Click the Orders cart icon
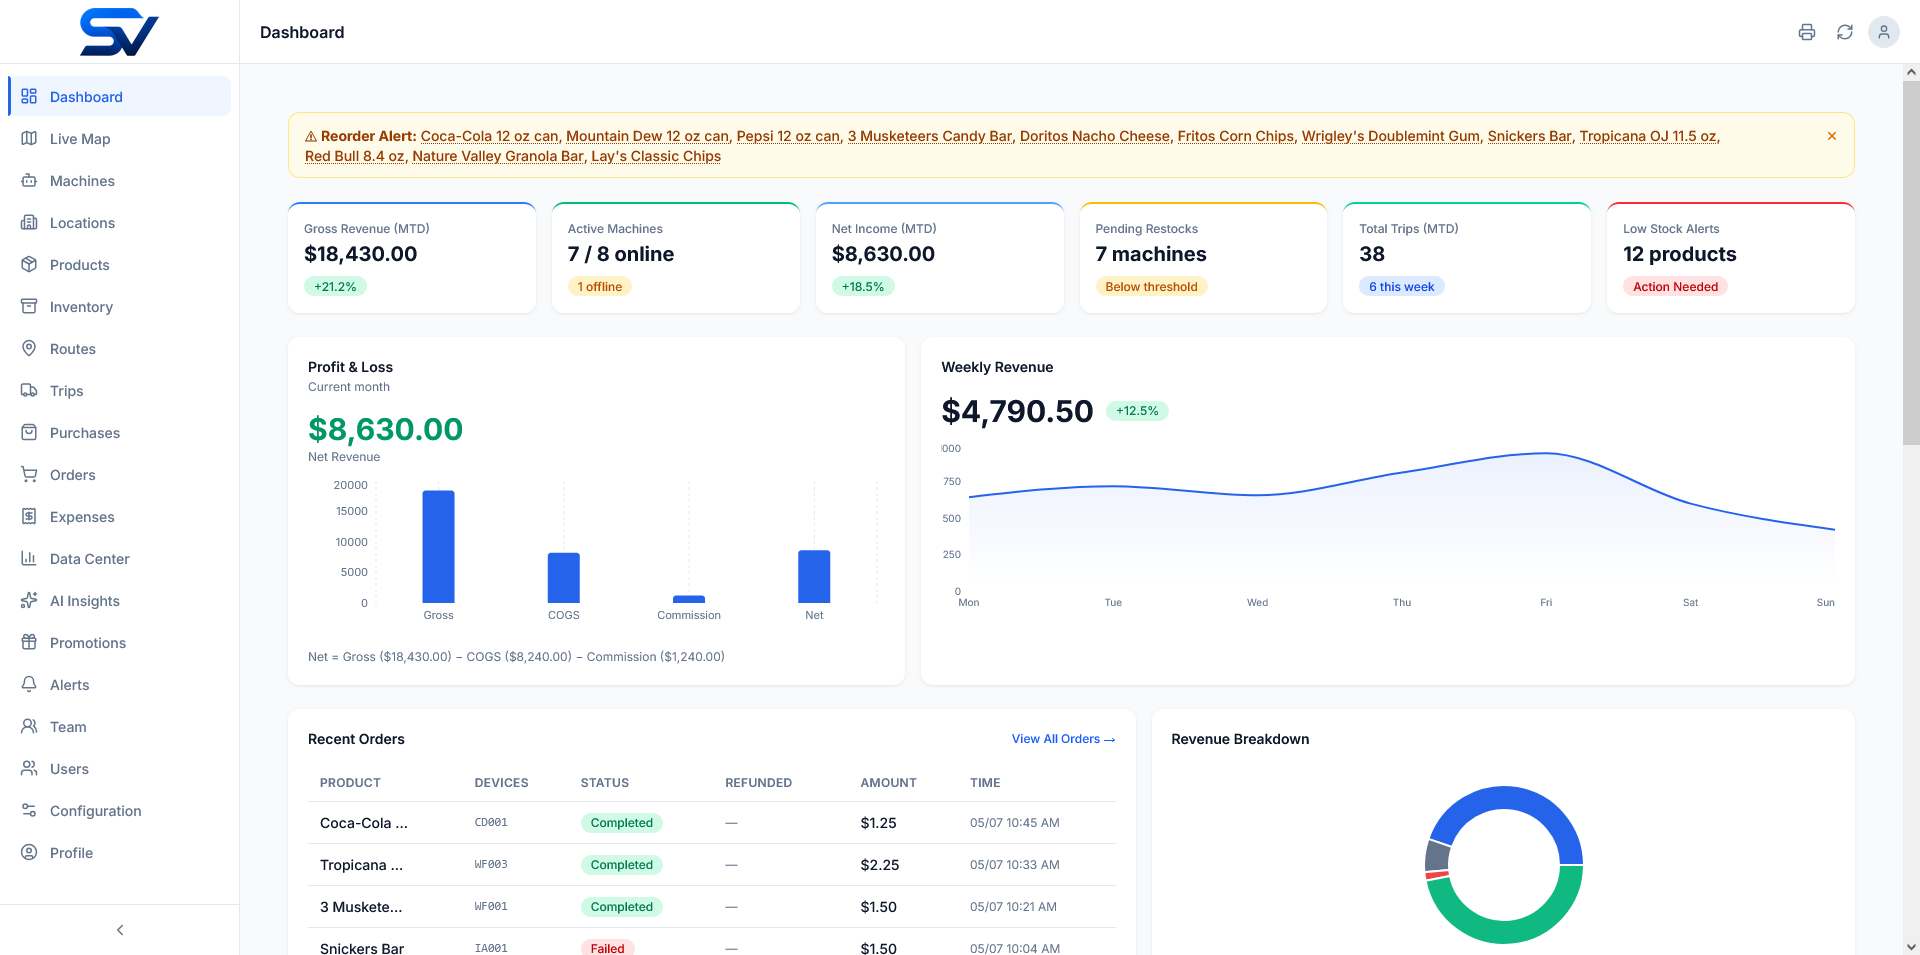The width and height of the screenshot is (1920, 955). coord(29,474)
